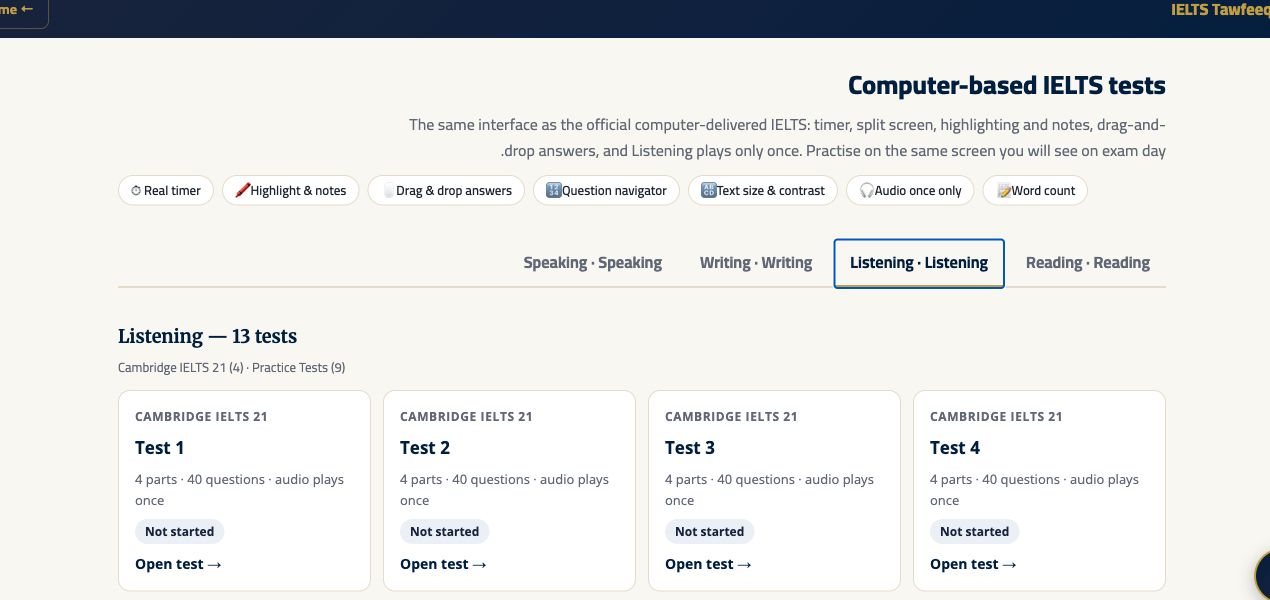
Task: Click the Test 3 card title
Action: (x=690, y=448)
